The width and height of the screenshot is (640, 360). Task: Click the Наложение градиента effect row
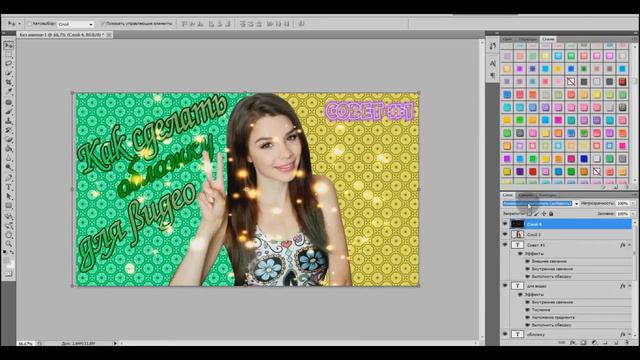(x=553, y=317)
